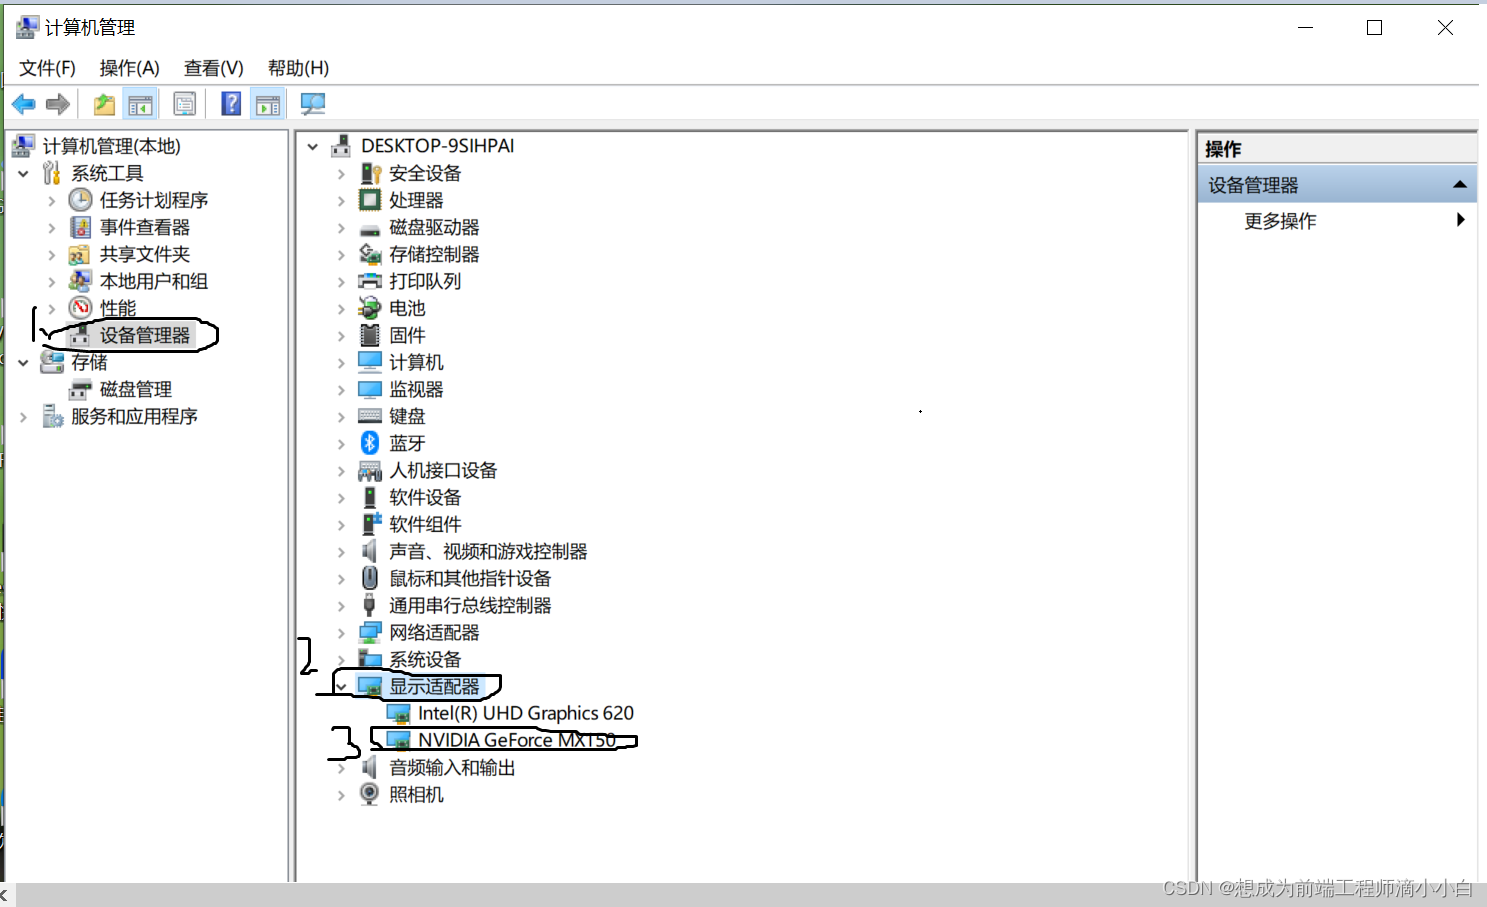This screenshot has width=1487, height=907.
Task: Click the scan for hardware changes icon
Action: coord(312,103)
